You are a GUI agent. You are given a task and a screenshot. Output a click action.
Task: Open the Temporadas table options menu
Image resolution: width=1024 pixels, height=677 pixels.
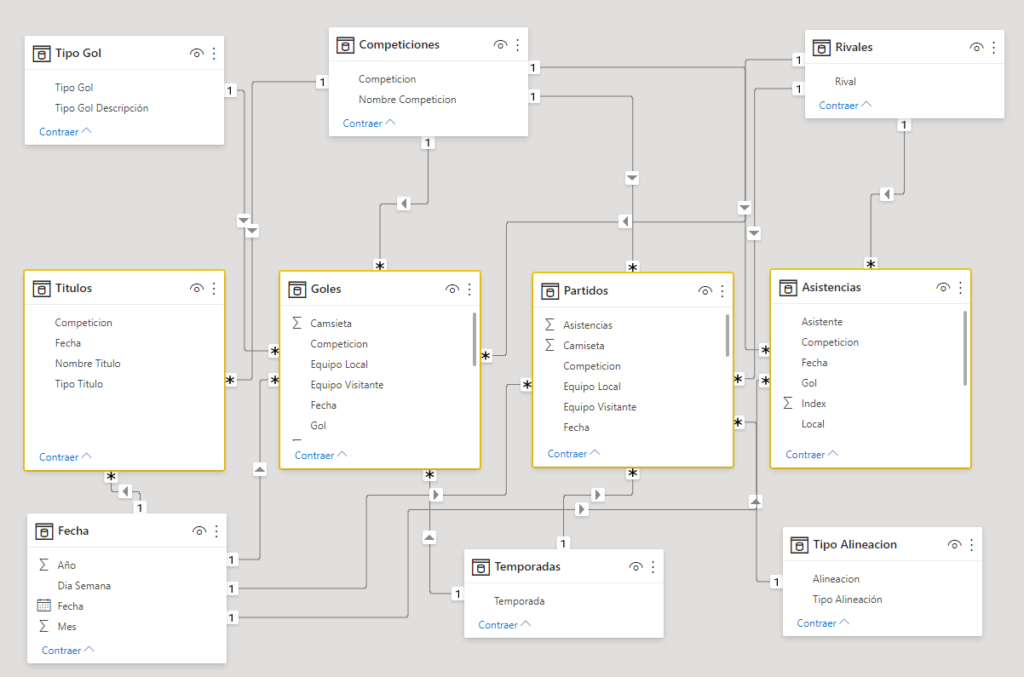[x=653, y=567]
